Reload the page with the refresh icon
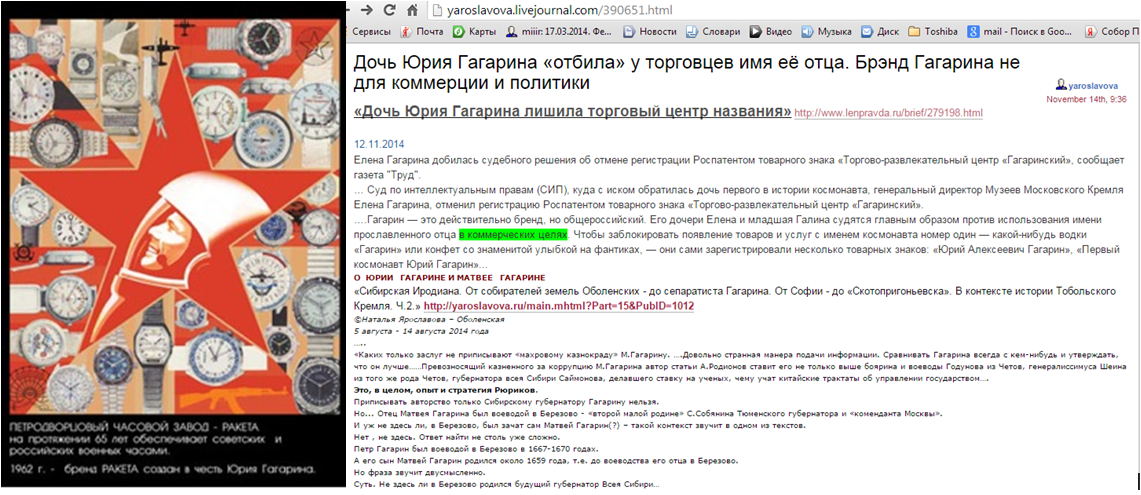The width and height of the screenshot is (1141, 495). tap(389, 10)
